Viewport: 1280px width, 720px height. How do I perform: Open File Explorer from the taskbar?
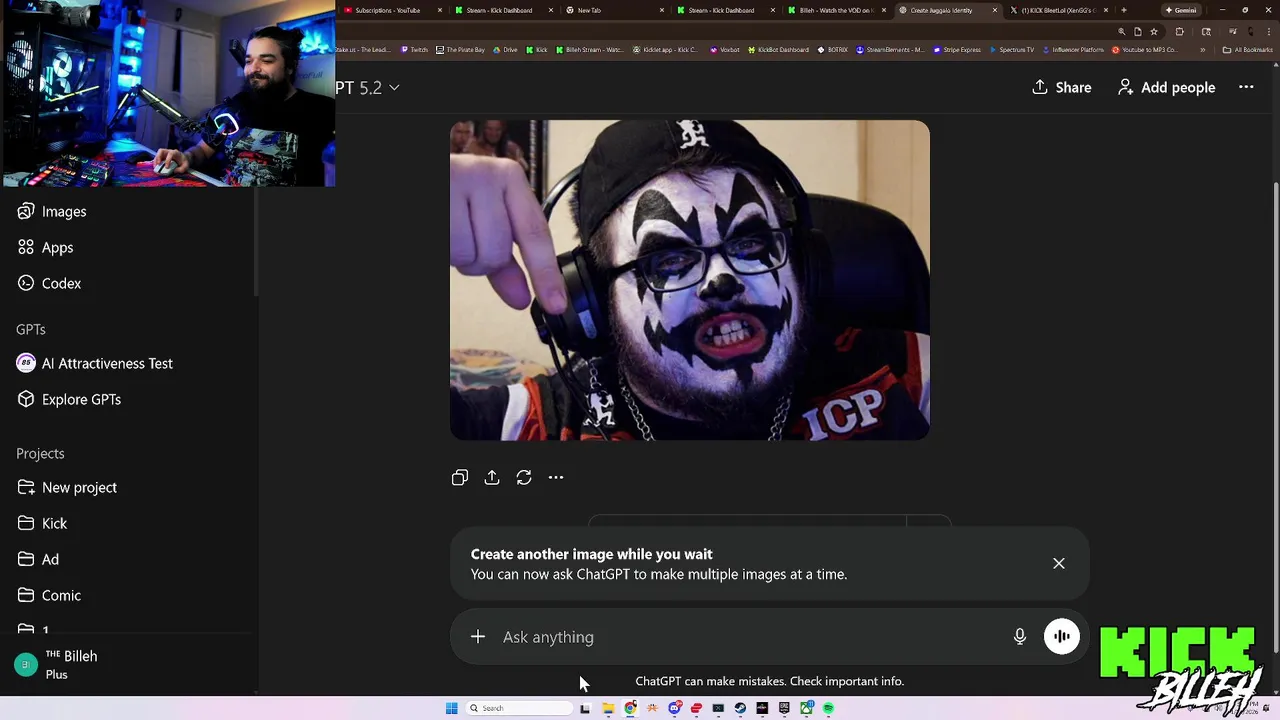[x=608, y=708]
